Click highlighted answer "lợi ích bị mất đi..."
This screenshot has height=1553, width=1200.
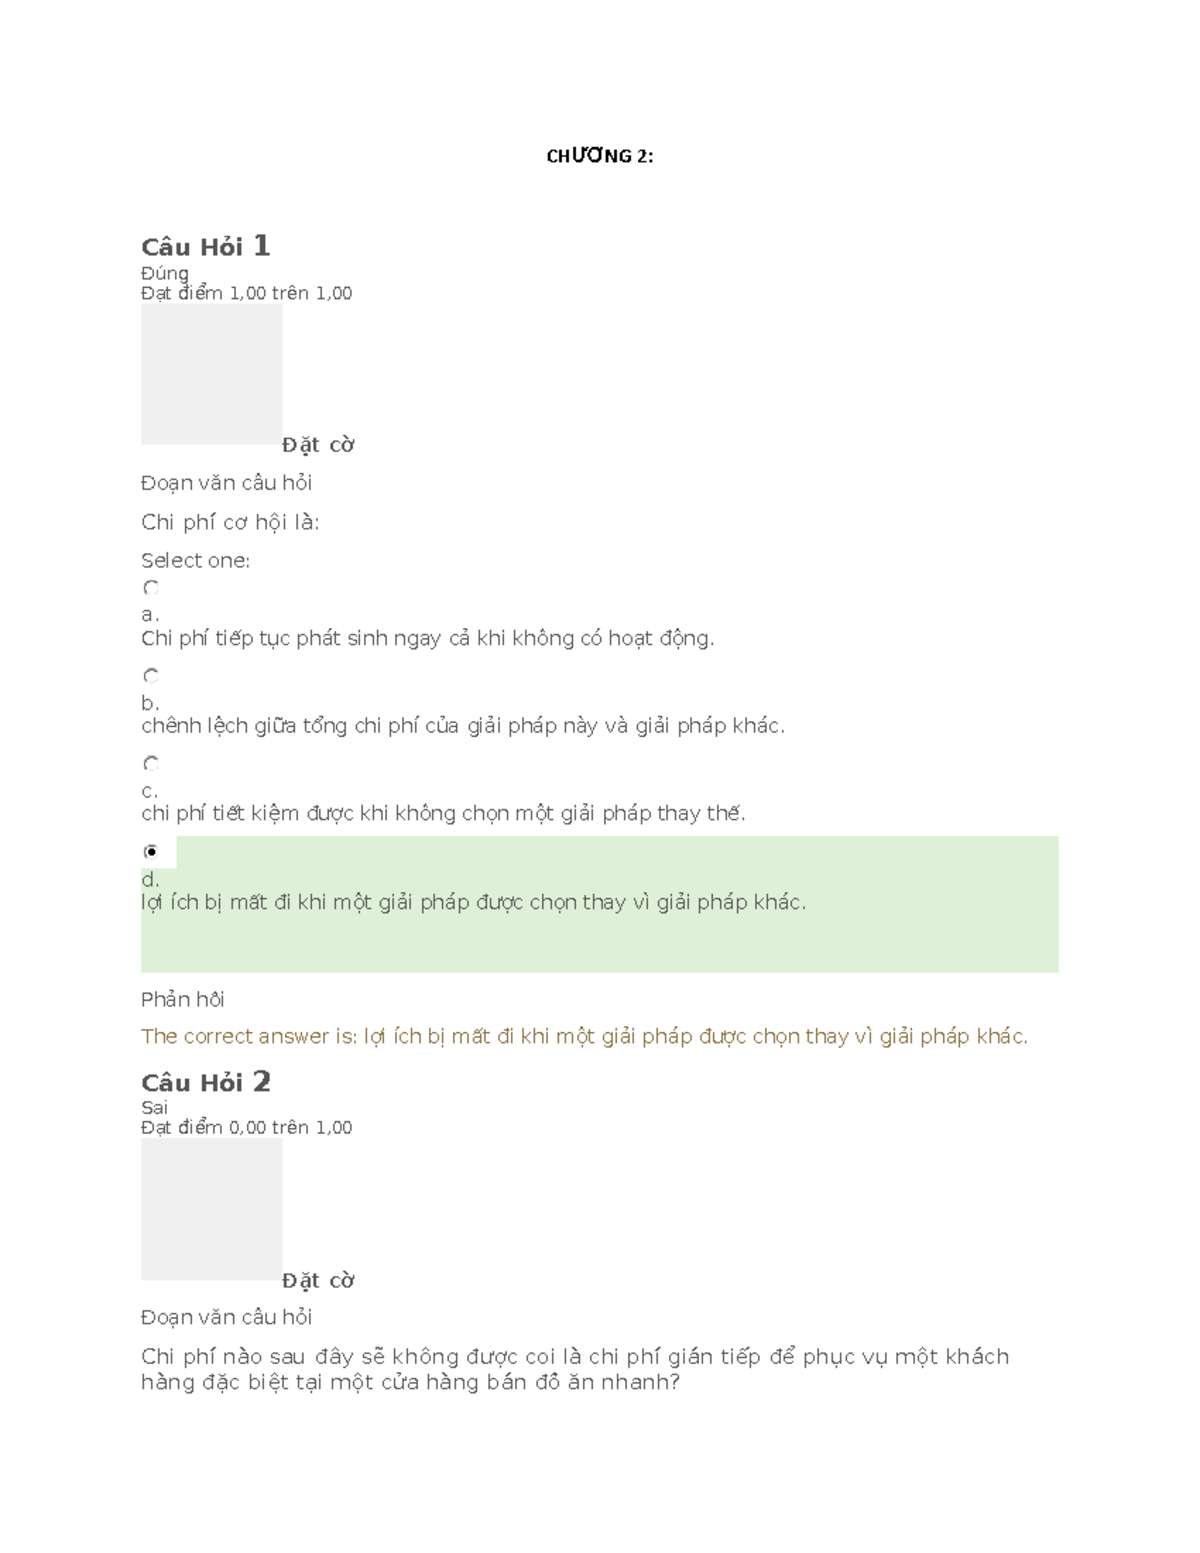tap(473, 902)
